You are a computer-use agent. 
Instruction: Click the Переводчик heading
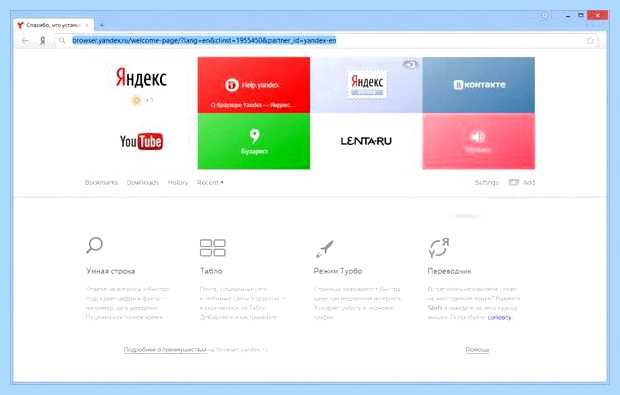(x=449, y=271)
